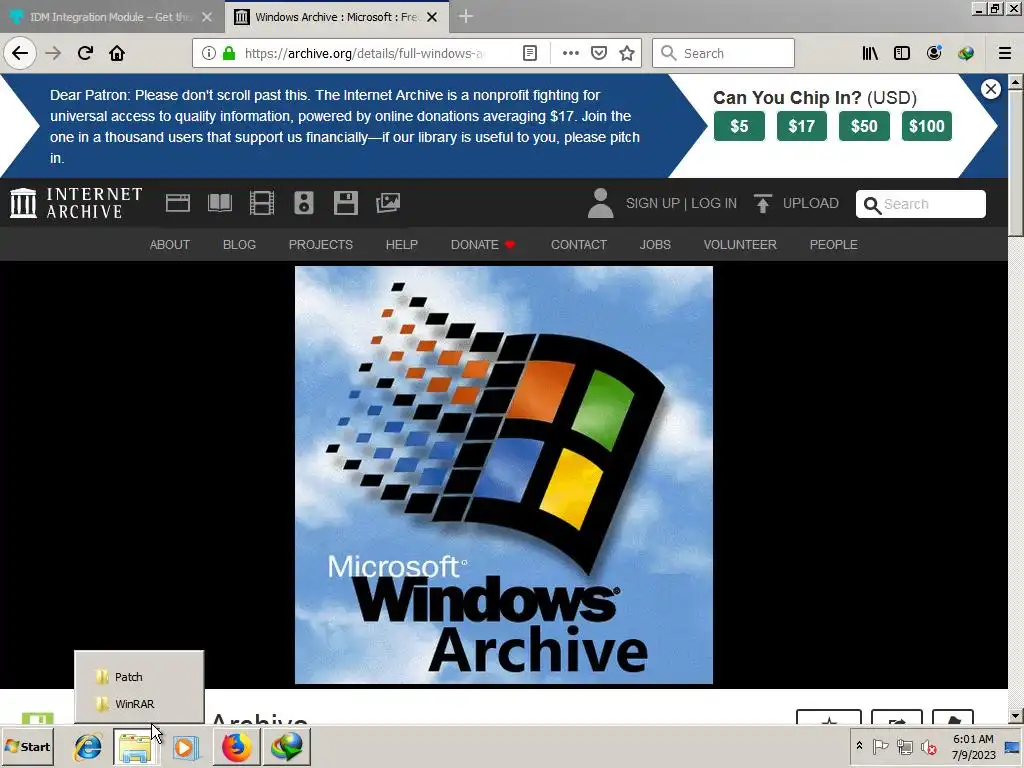Open page actions three-dot menu
Screen dimensions: 1024x768
(x=570, y=54)
